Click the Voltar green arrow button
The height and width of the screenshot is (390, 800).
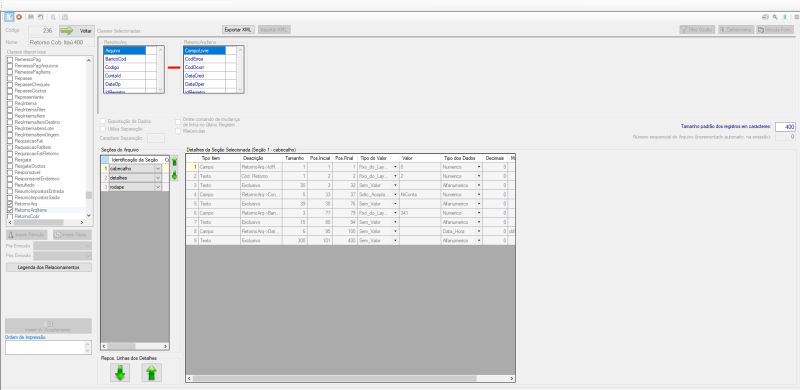(x=77, y=31)
